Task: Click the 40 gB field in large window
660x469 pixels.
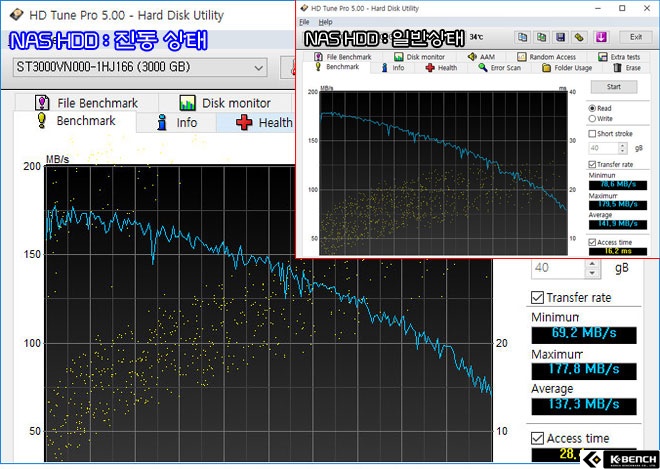Action: click(559, 268)
